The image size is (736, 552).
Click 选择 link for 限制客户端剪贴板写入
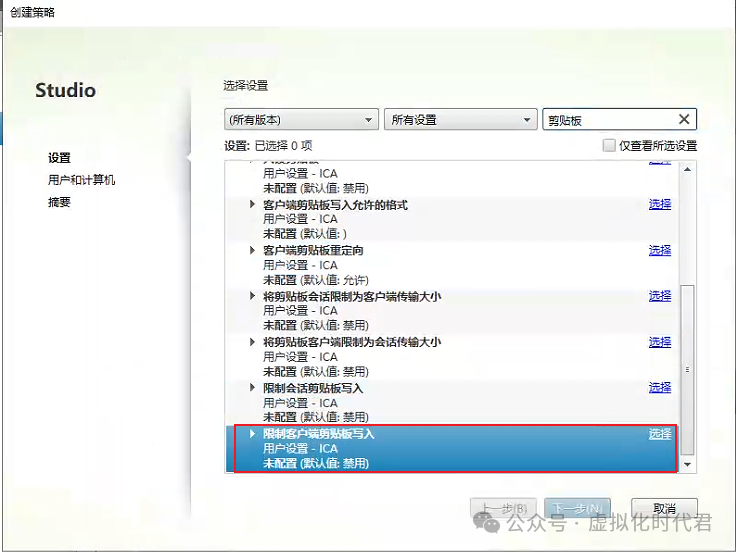pyautogui.click(x=660, y=434)
